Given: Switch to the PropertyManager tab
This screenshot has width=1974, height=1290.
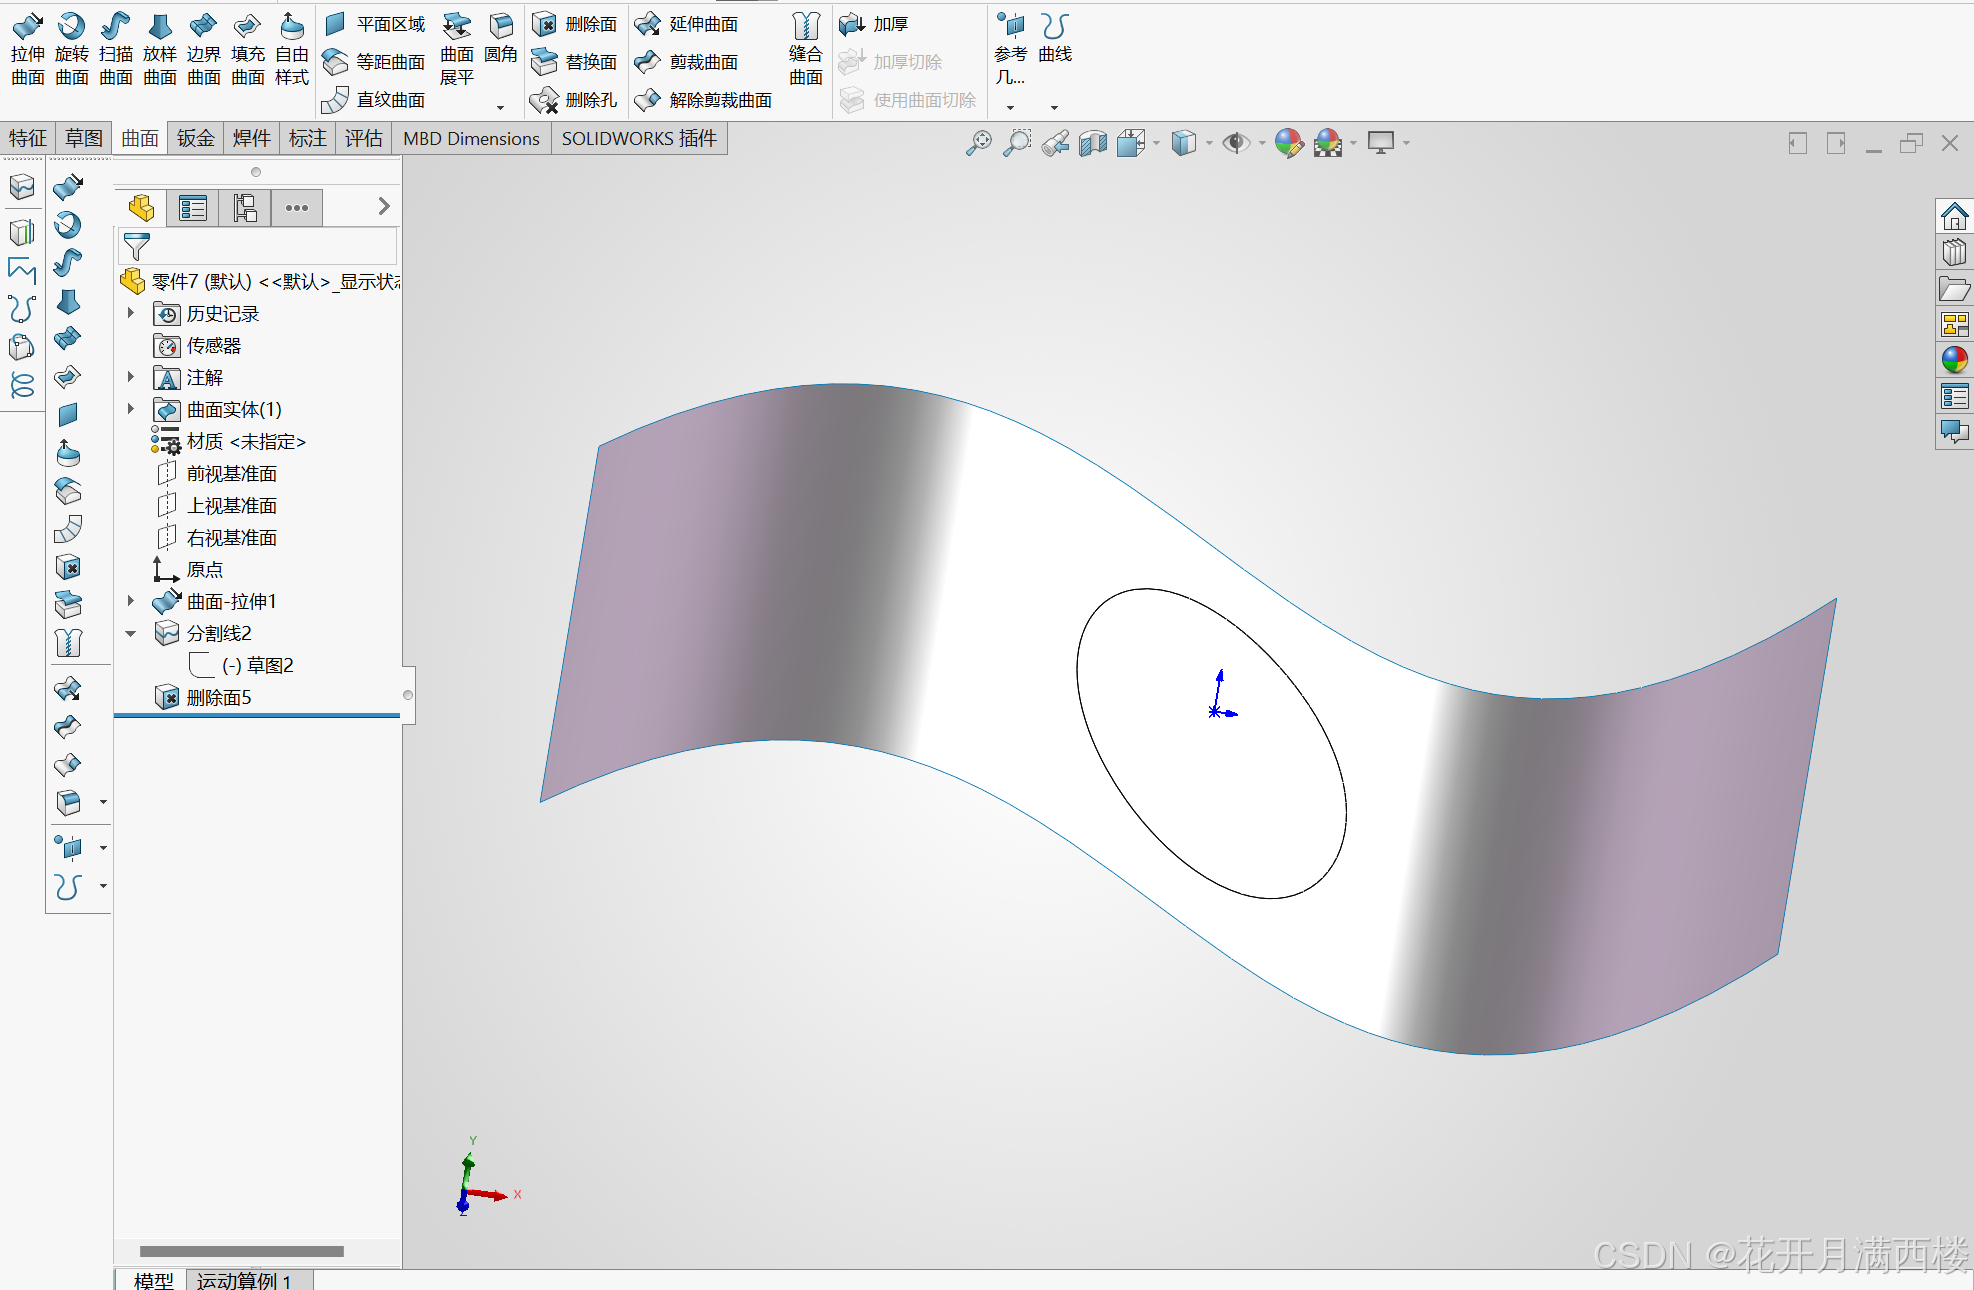Looking at the screenshot, I should pyautogui.click(x=193, y=208).
